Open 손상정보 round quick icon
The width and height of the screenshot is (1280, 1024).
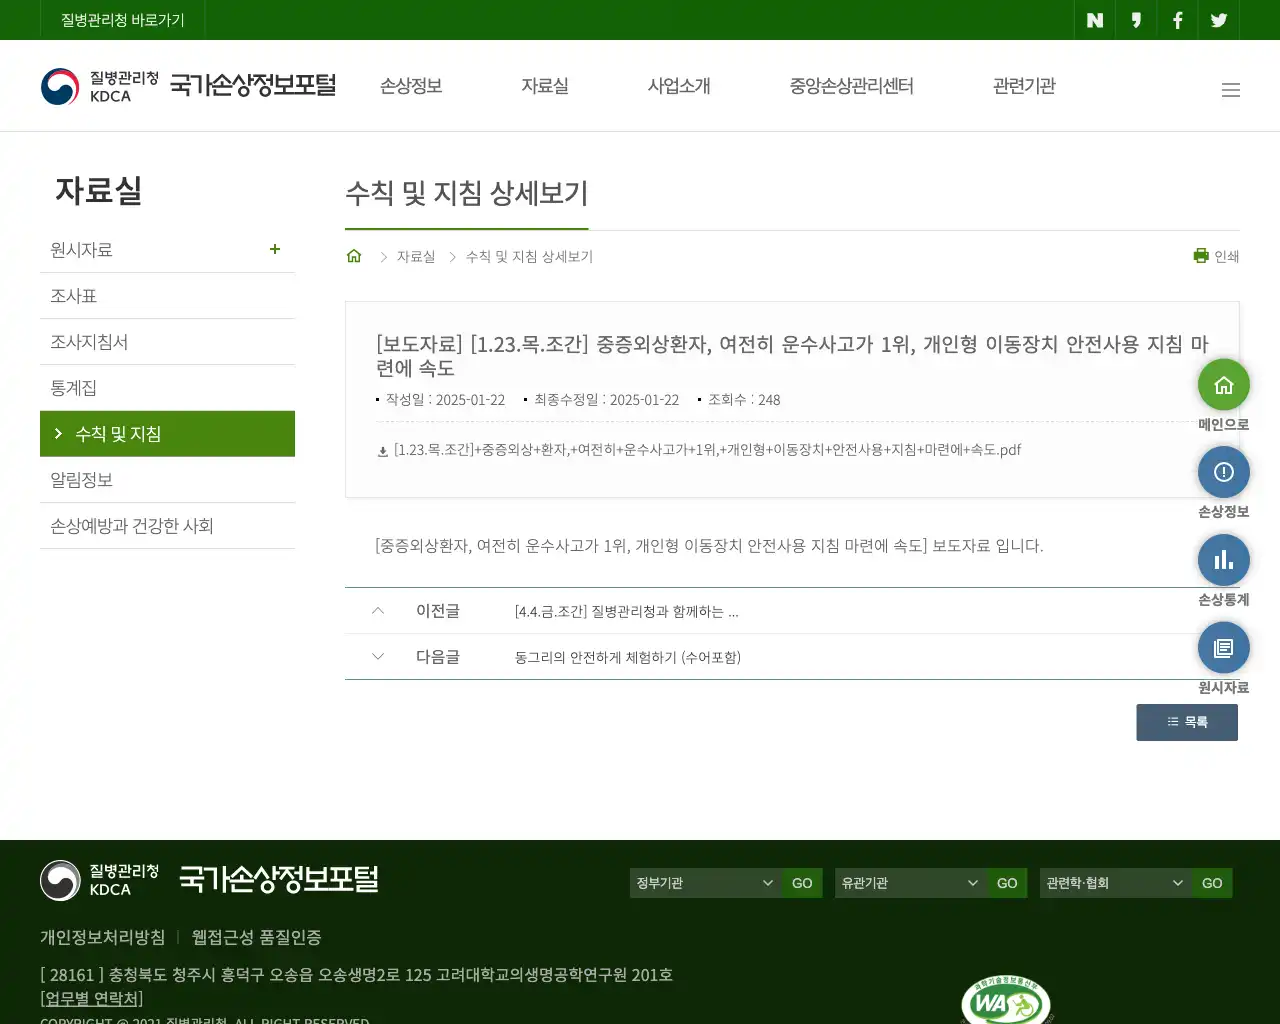(1224, 472)
